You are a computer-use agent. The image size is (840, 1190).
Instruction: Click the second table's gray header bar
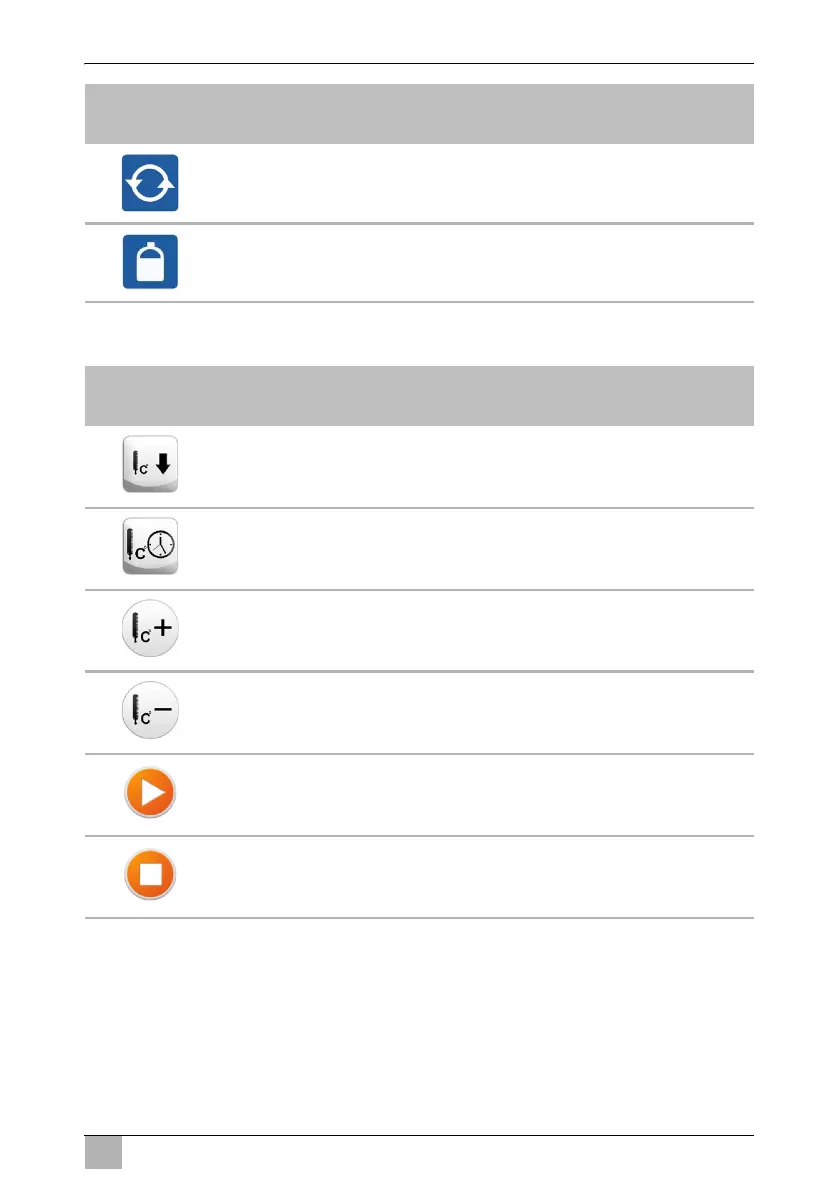click(419, 396)
